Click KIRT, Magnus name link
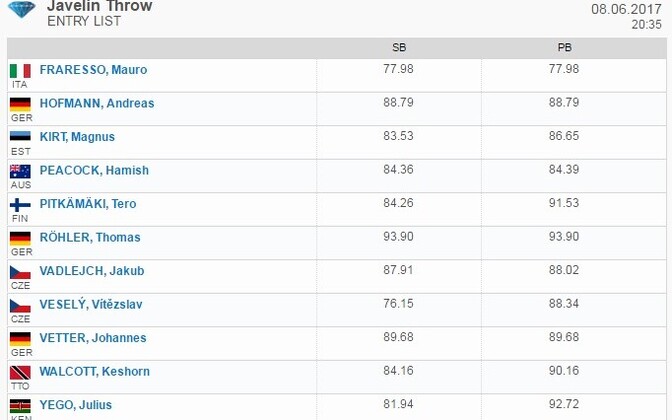This screenshot has width=672, height=420. 77,137
